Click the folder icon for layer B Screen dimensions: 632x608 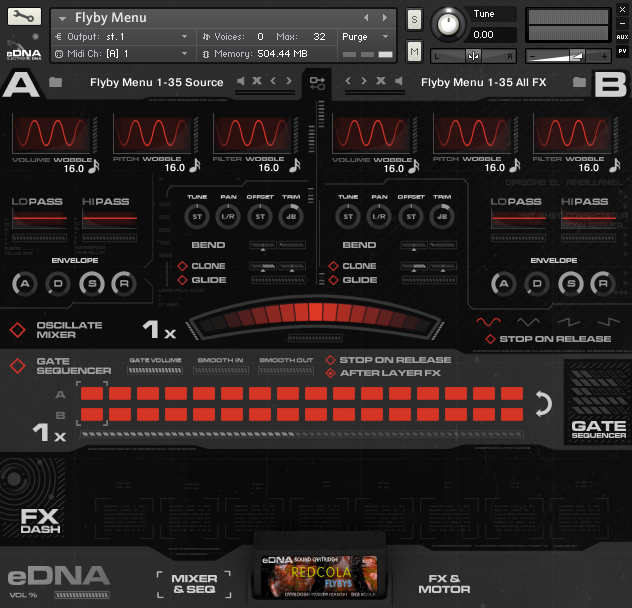pos(579,82)
